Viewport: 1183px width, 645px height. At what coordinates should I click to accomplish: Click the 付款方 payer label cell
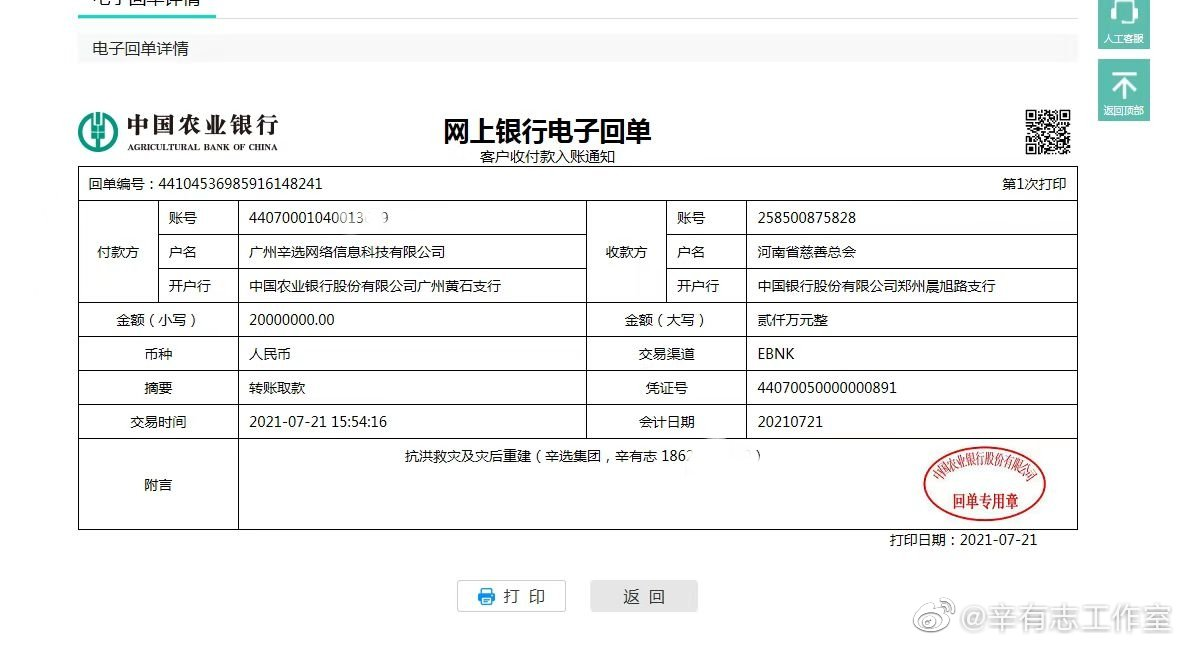118,252
